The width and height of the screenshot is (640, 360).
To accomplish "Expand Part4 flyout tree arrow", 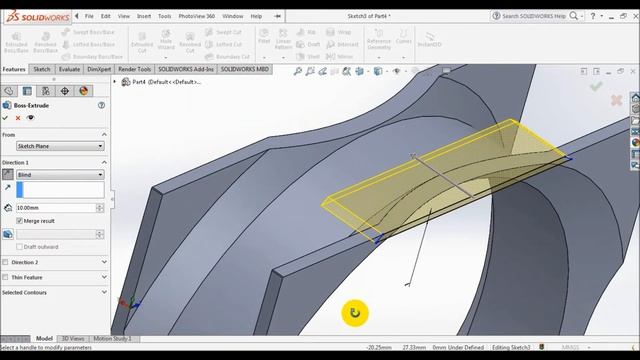I will pos(115,82).
